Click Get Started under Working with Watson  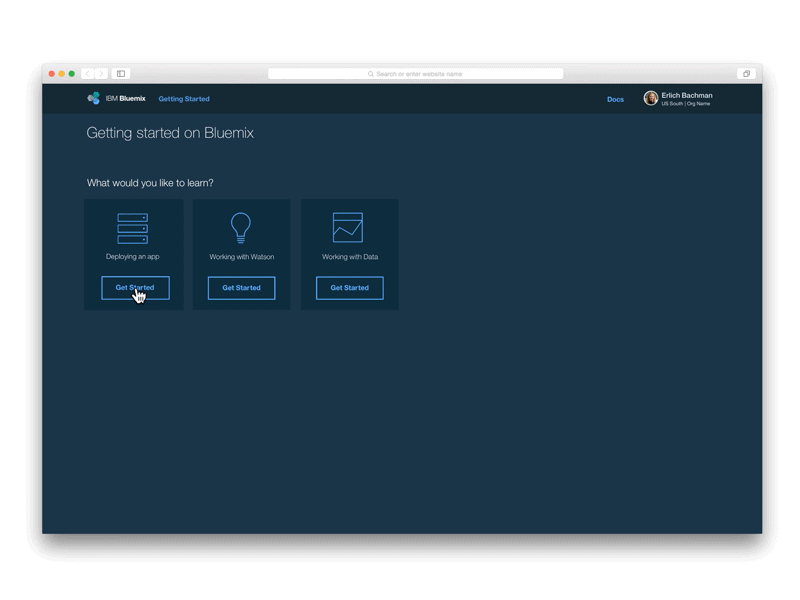coord(241,288)
